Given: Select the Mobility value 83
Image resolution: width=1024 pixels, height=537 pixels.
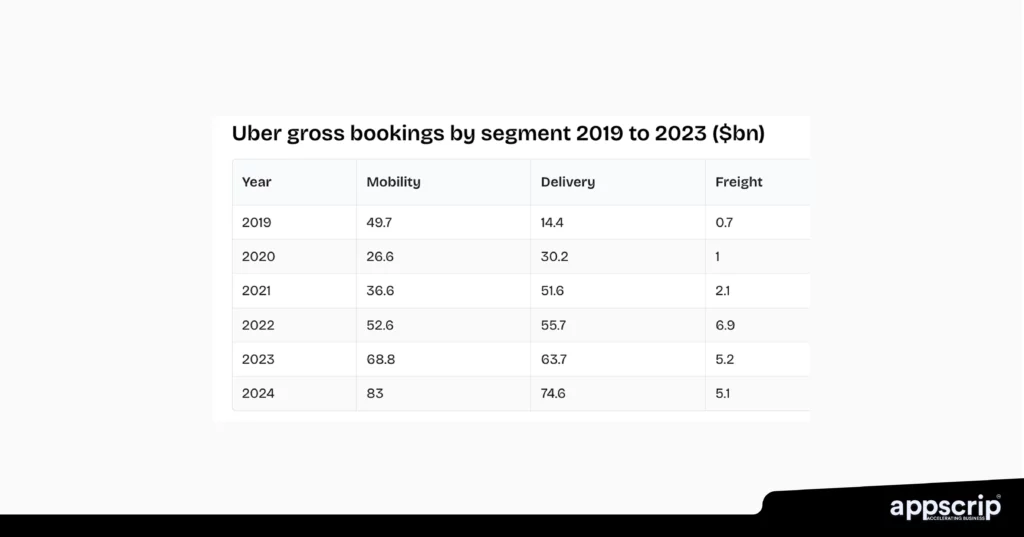Looking at the screenshot, I should pos(375,393).
